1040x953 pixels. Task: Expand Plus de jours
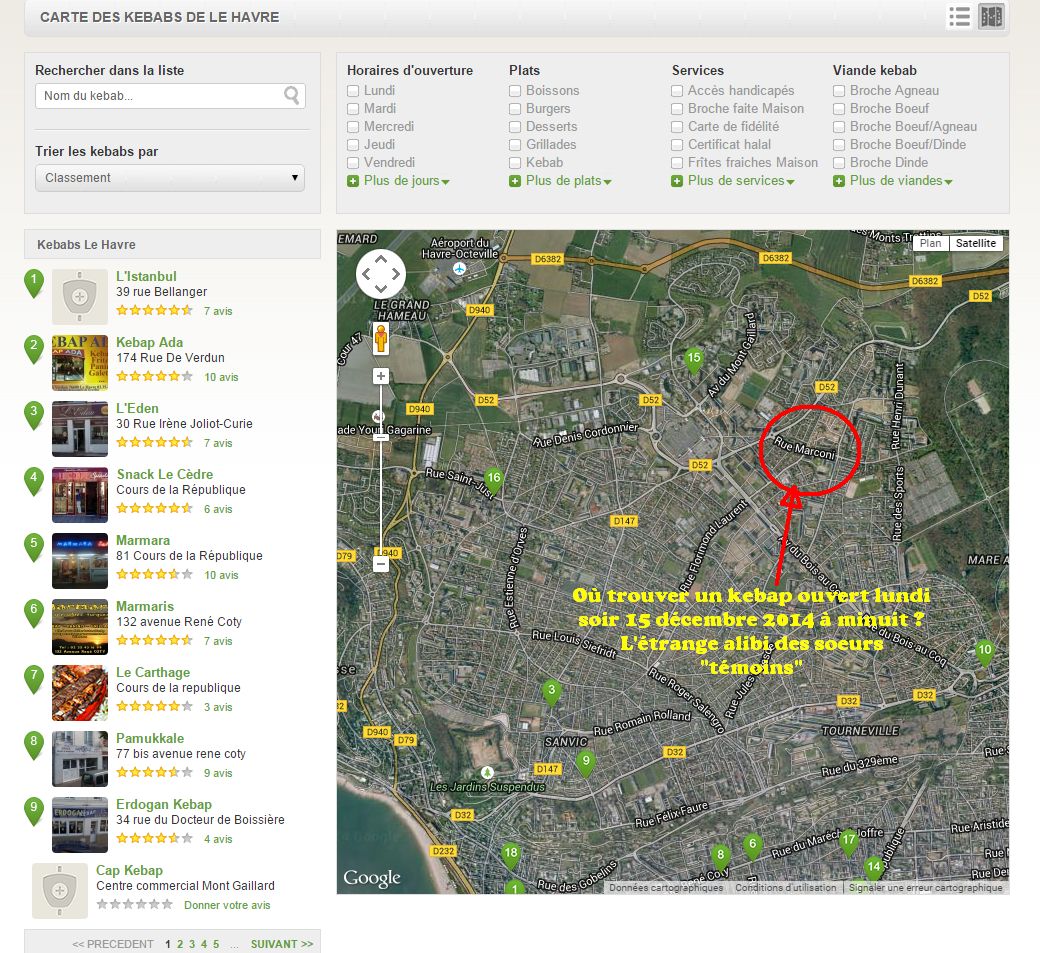(x=399, y=180)
